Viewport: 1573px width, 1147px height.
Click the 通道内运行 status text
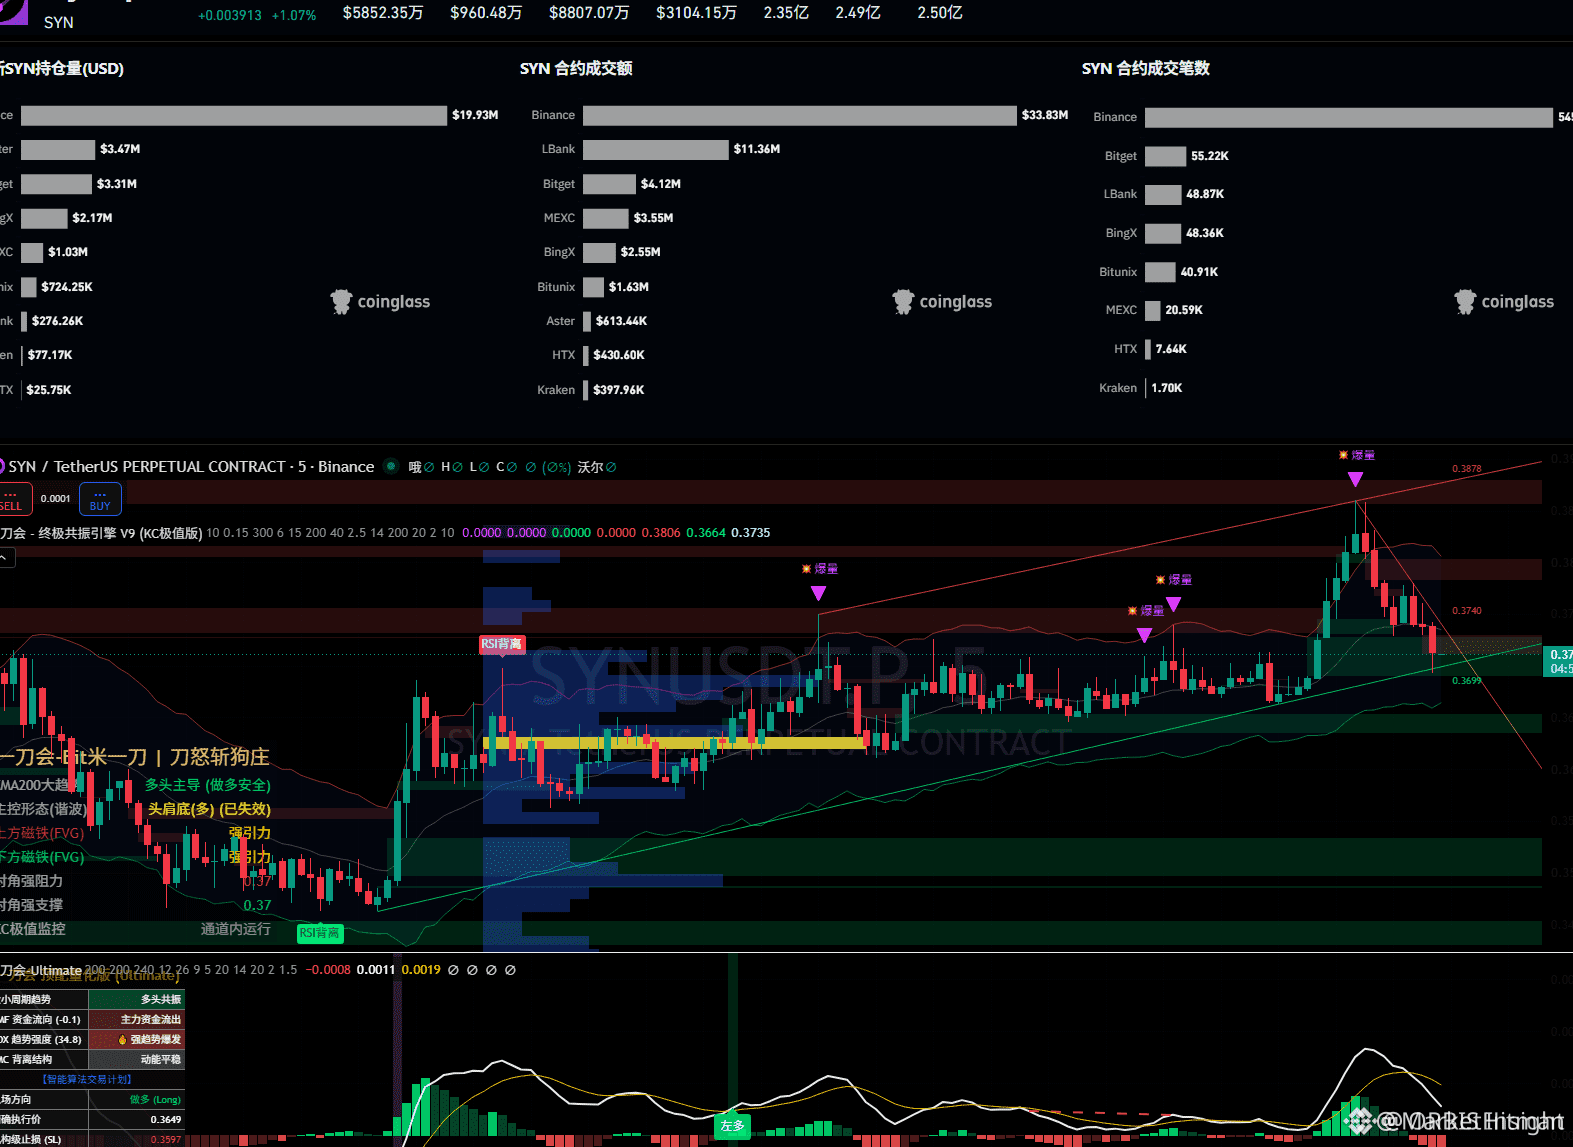tap(236, 929)
